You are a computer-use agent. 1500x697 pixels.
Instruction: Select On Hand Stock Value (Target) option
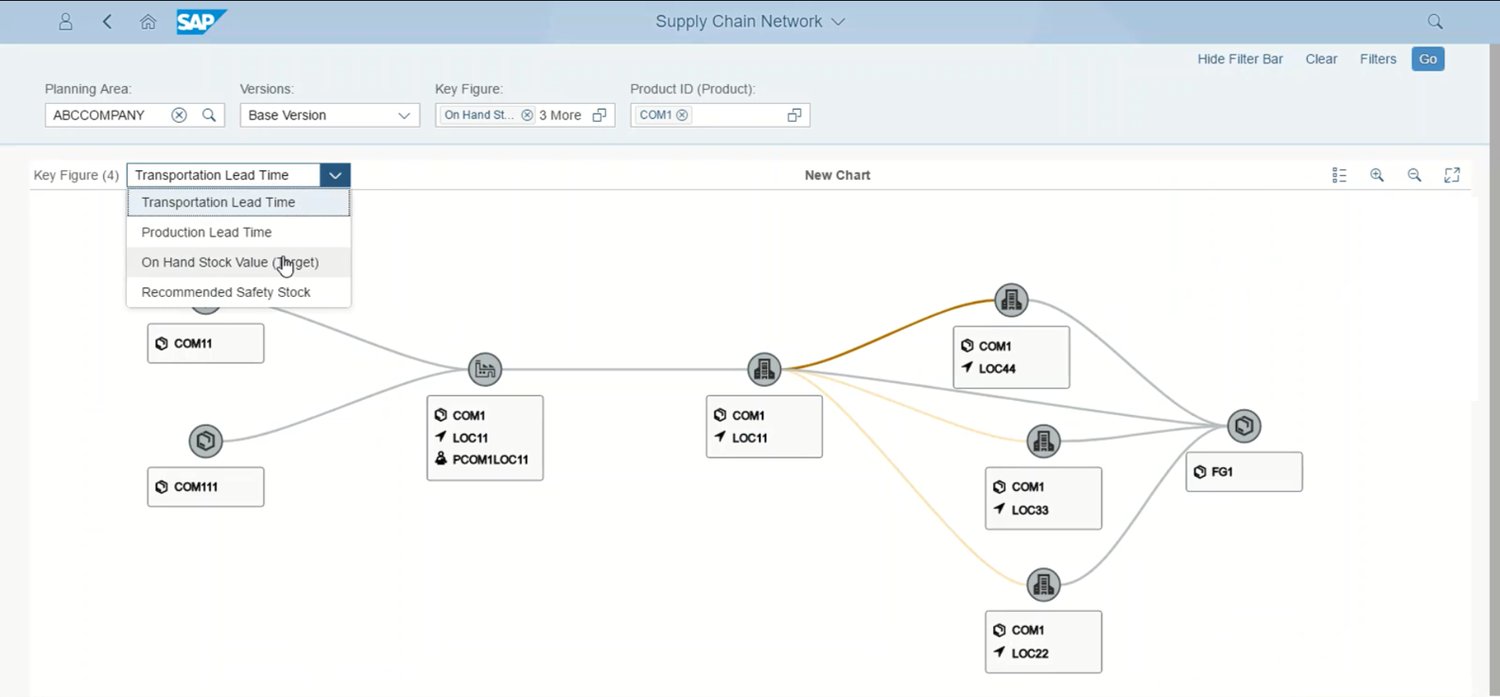pyautogui.click(x=238, y=262)
